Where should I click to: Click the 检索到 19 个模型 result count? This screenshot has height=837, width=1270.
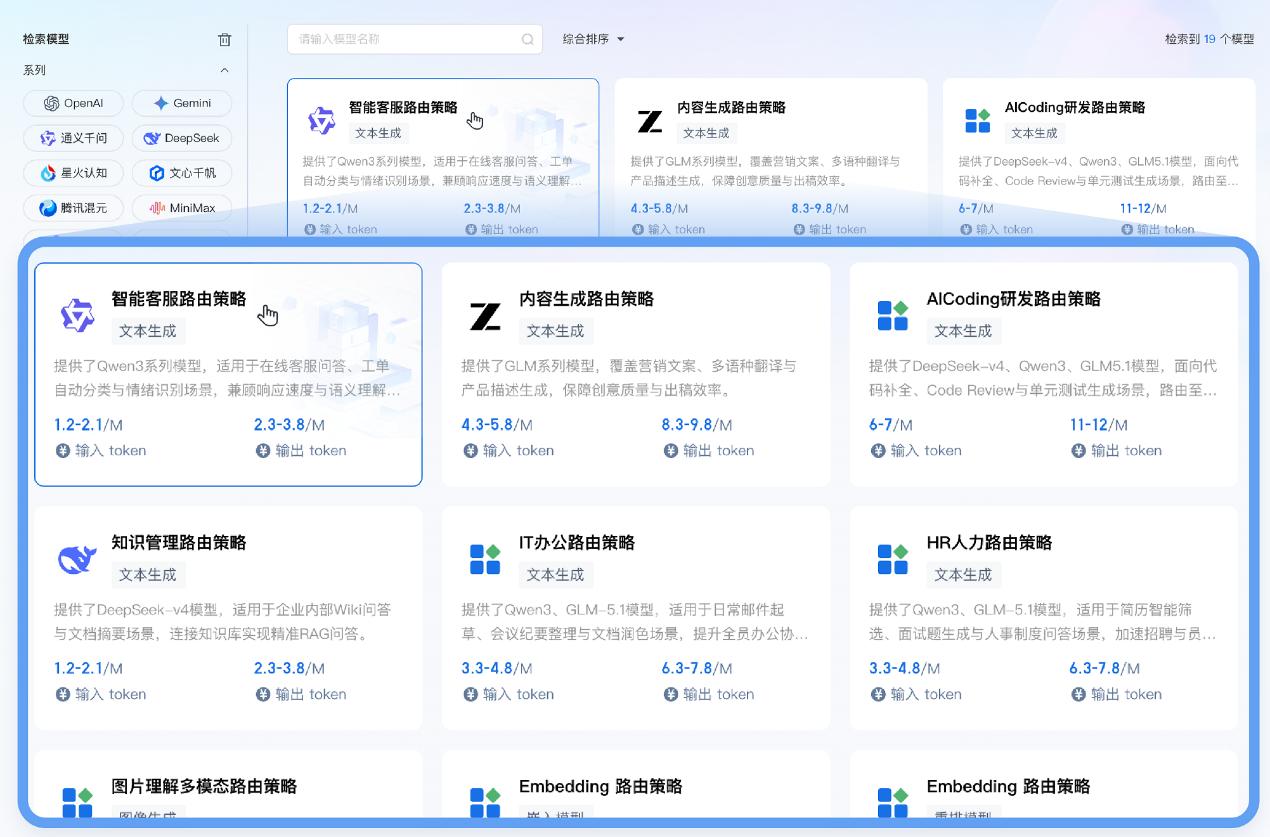pos(1209,39)
